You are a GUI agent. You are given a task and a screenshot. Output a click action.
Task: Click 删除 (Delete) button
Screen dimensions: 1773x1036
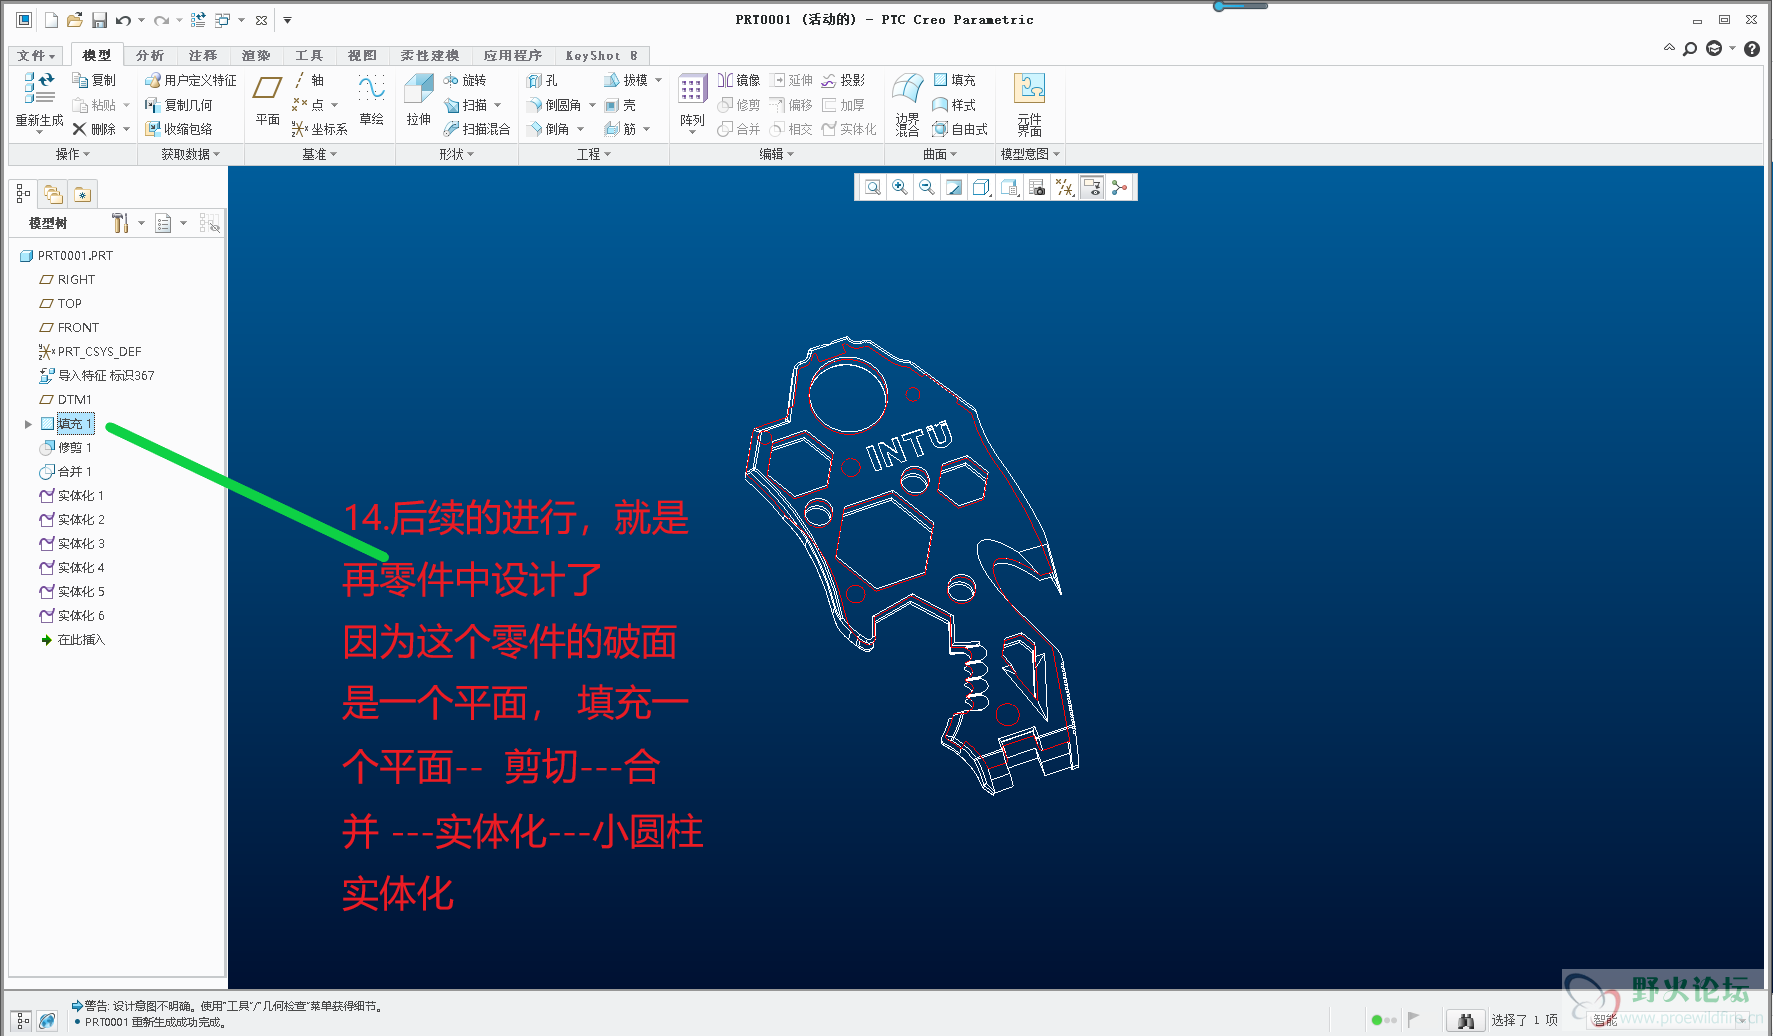(94, 129)
